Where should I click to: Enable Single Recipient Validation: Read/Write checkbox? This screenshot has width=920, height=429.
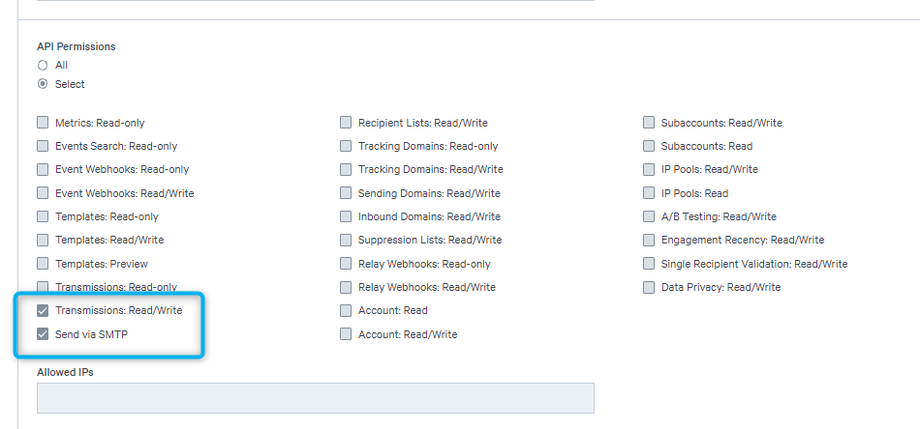pyautogui.click(x=649, y=264)
